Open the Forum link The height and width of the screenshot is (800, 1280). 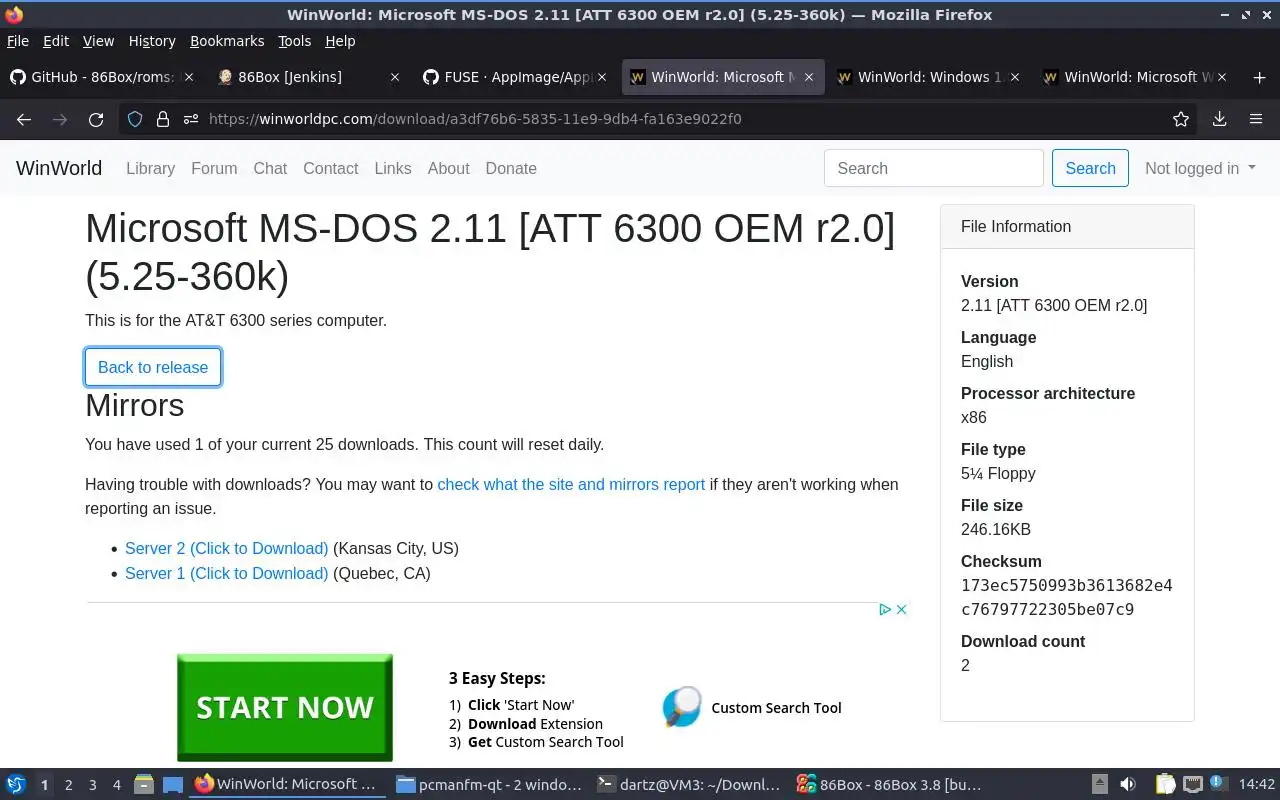(214, 168)
